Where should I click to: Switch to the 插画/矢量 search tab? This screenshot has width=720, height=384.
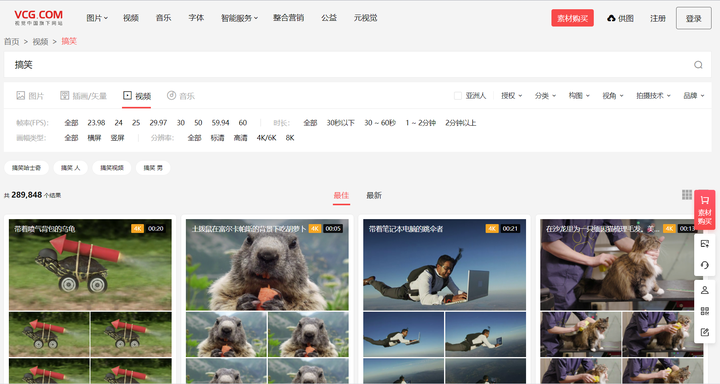[84, 96]
